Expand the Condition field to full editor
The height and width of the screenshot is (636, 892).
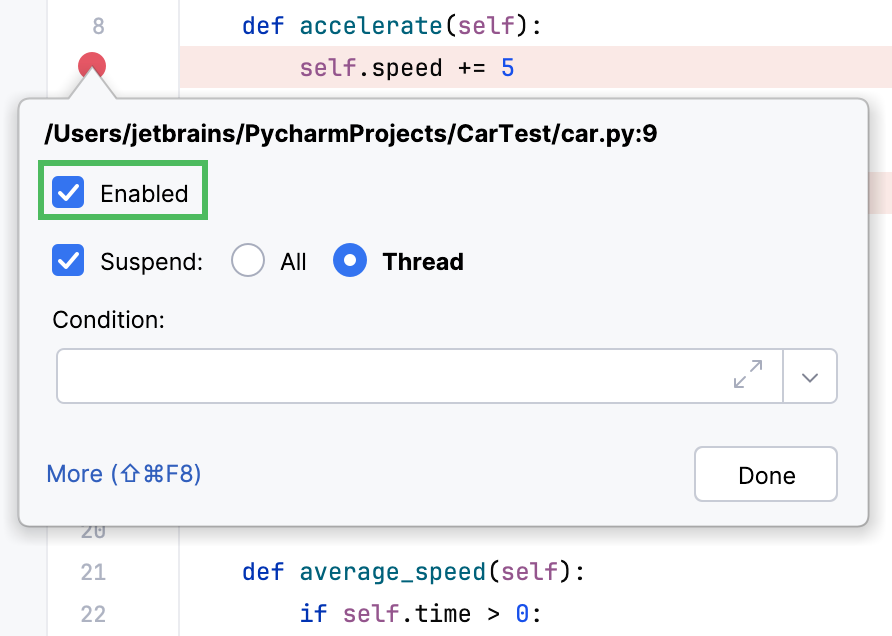click(x=747, y=376)
